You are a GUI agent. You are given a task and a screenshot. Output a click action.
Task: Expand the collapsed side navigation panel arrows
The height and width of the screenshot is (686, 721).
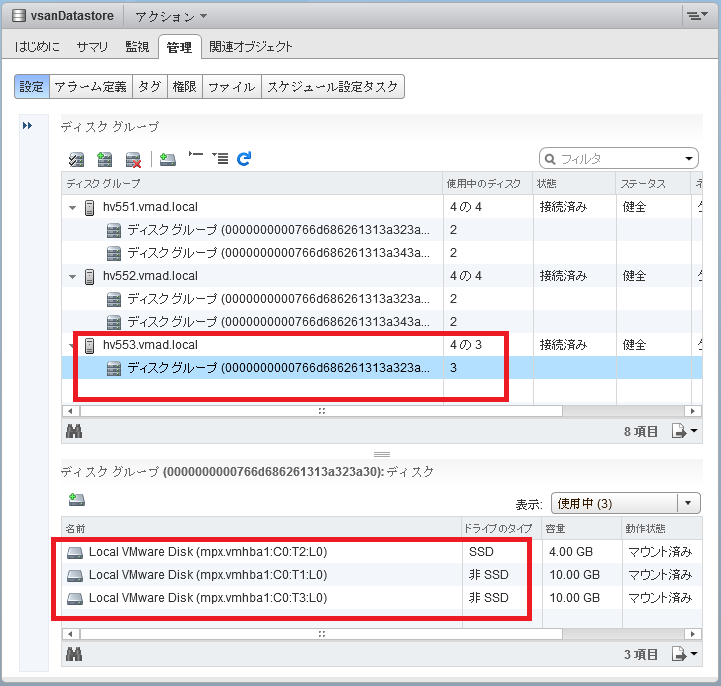coord(28,126)
